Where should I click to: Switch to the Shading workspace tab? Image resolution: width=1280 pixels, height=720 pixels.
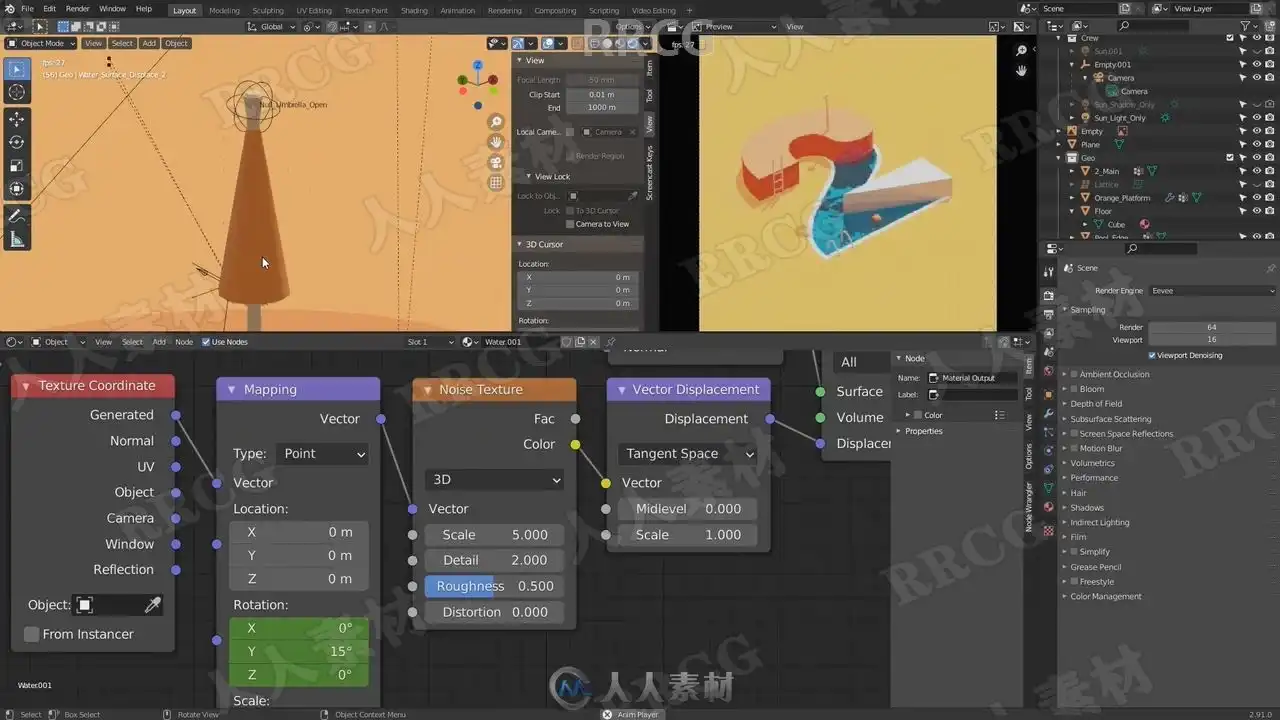click(414, 10)
